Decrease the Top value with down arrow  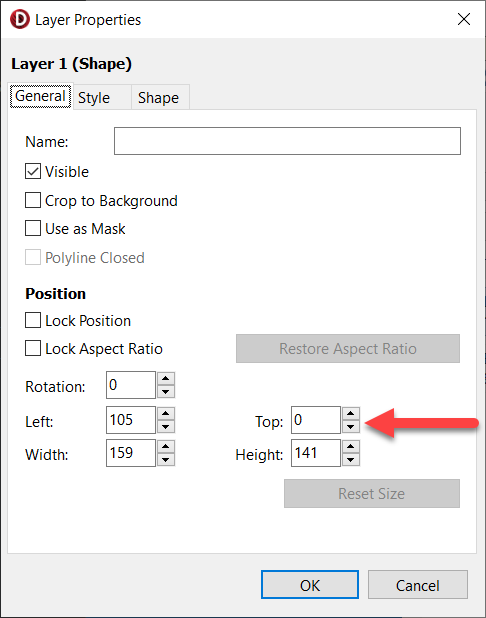351,427
